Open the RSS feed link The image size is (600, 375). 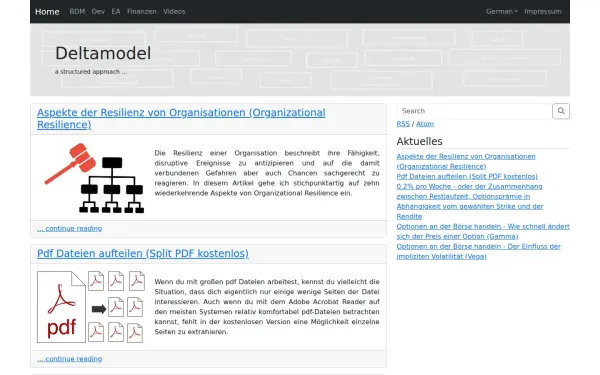point(403,124)
